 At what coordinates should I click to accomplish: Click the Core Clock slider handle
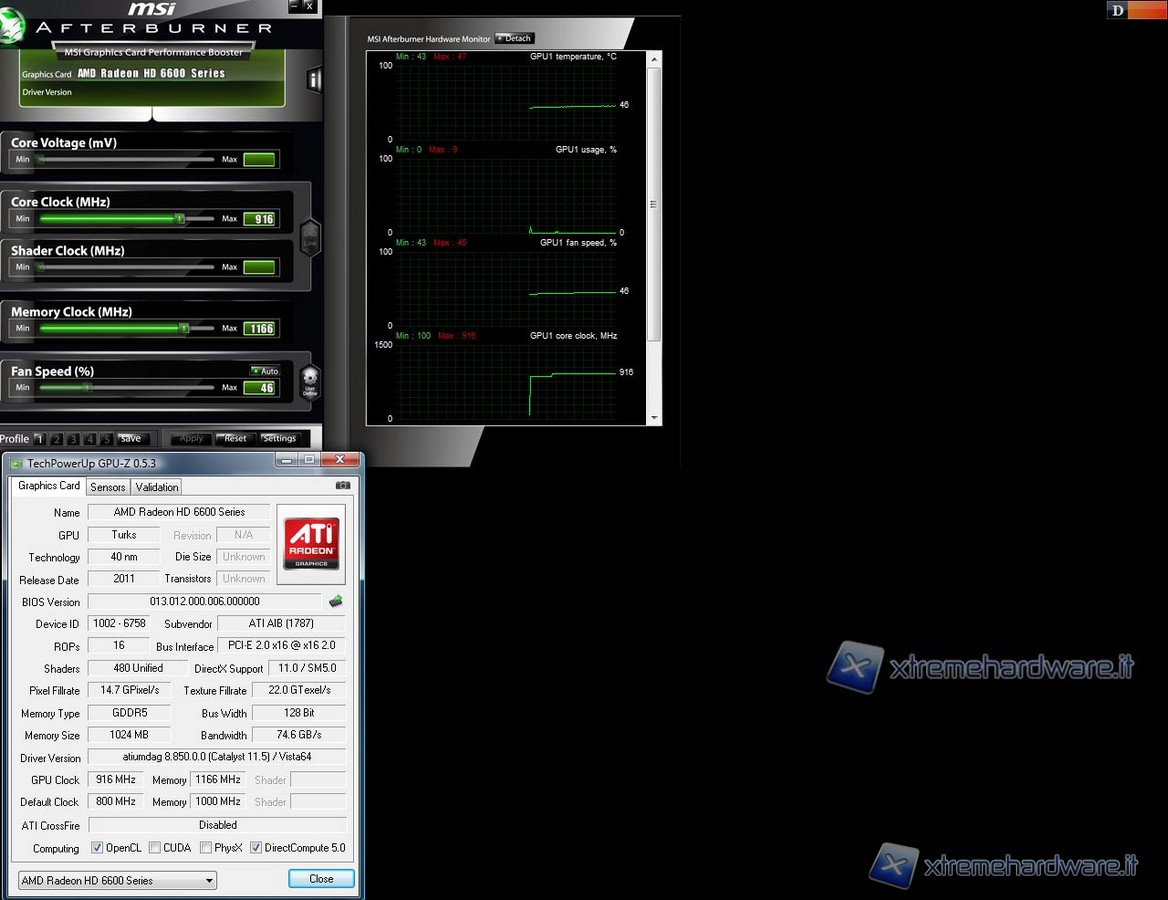click(x=180, y=218)
